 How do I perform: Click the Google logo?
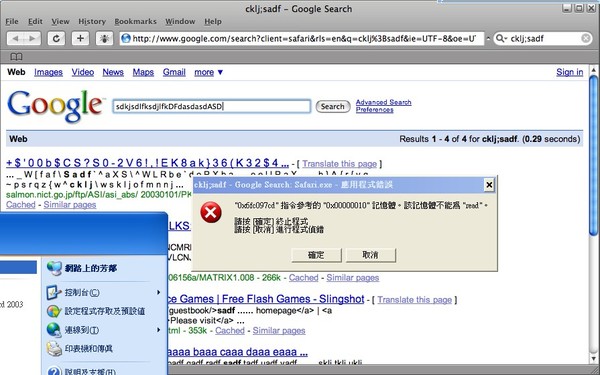pos(56,107)
